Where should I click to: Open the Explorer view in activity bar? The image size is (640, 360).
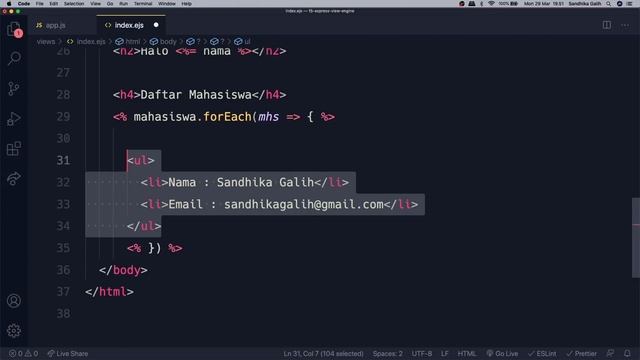[14, 29]
